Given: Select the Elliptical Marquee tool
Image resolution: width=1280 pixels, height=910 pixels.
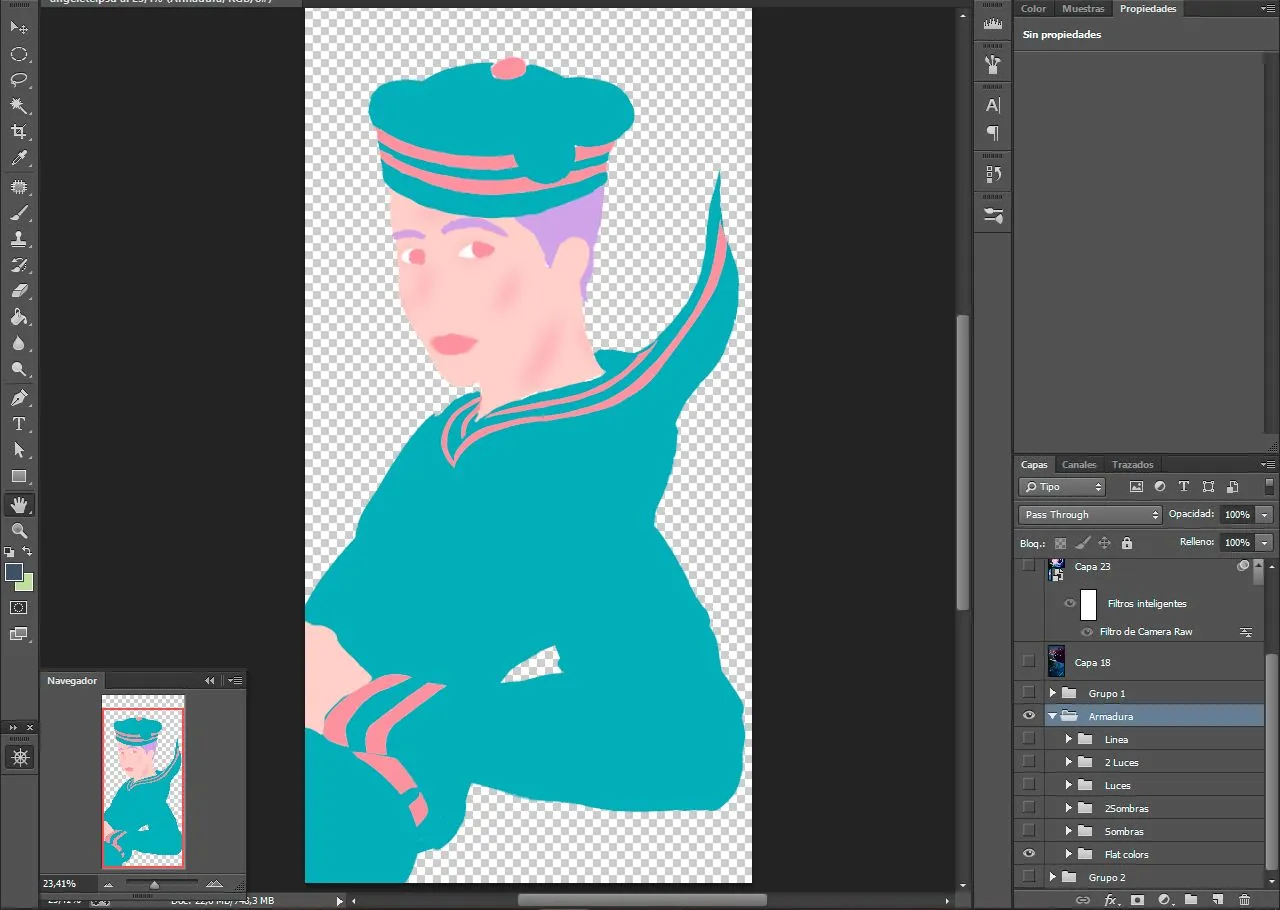Looking at the screenshot, I should [x=19, y=54].
